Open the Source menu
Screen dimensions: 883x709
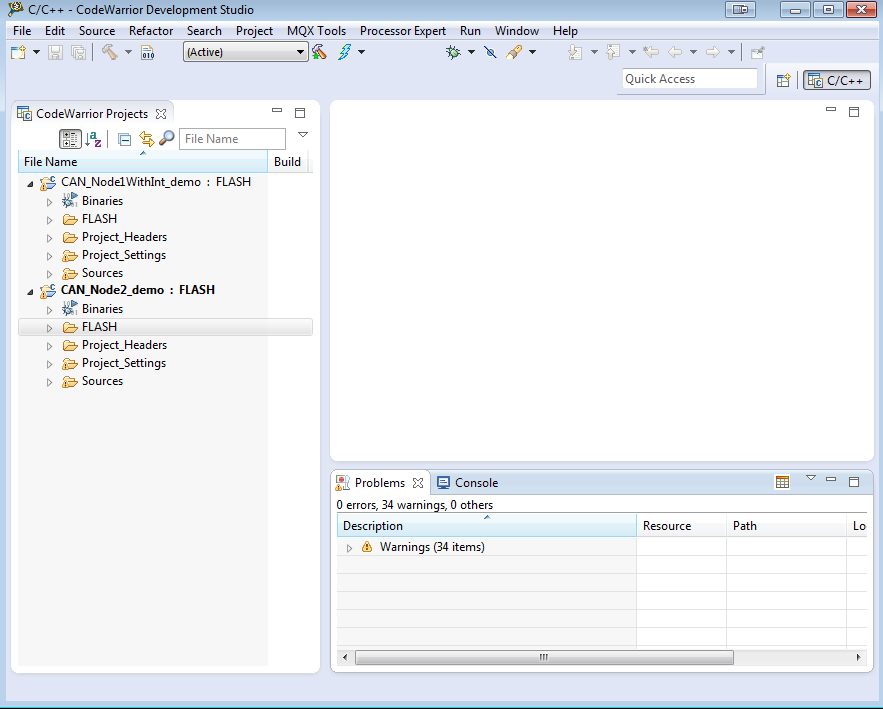pos(97,31)
